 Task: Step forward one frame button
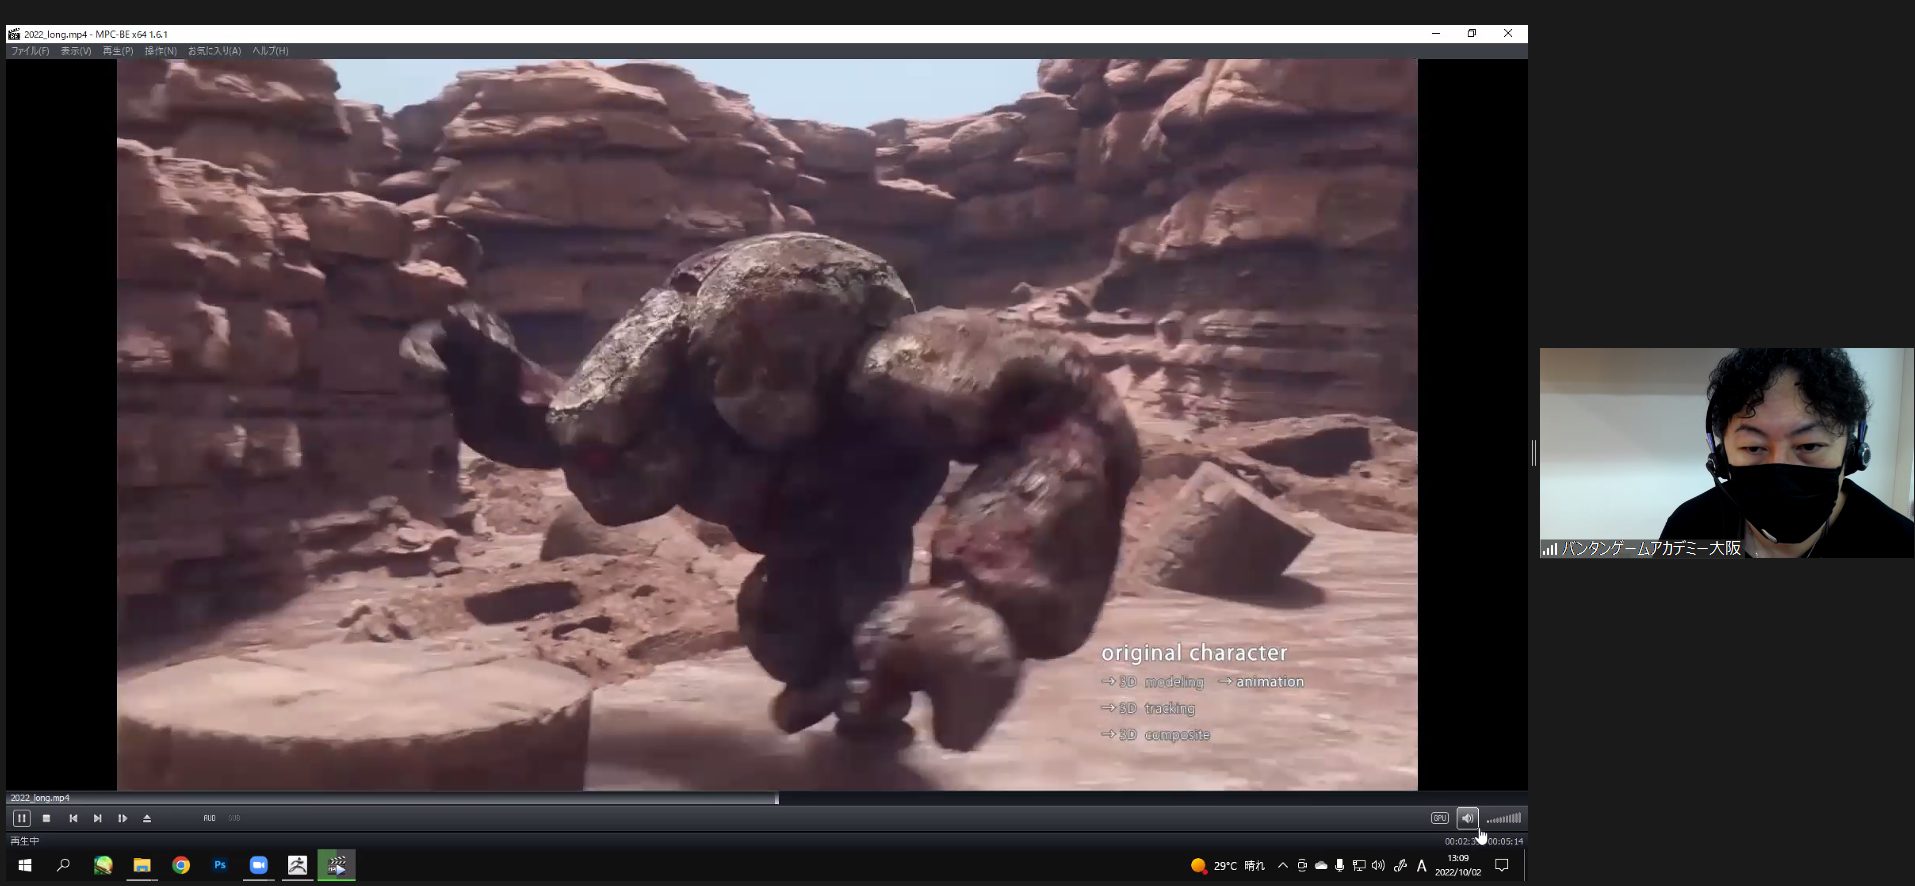[x=122, y=818]
